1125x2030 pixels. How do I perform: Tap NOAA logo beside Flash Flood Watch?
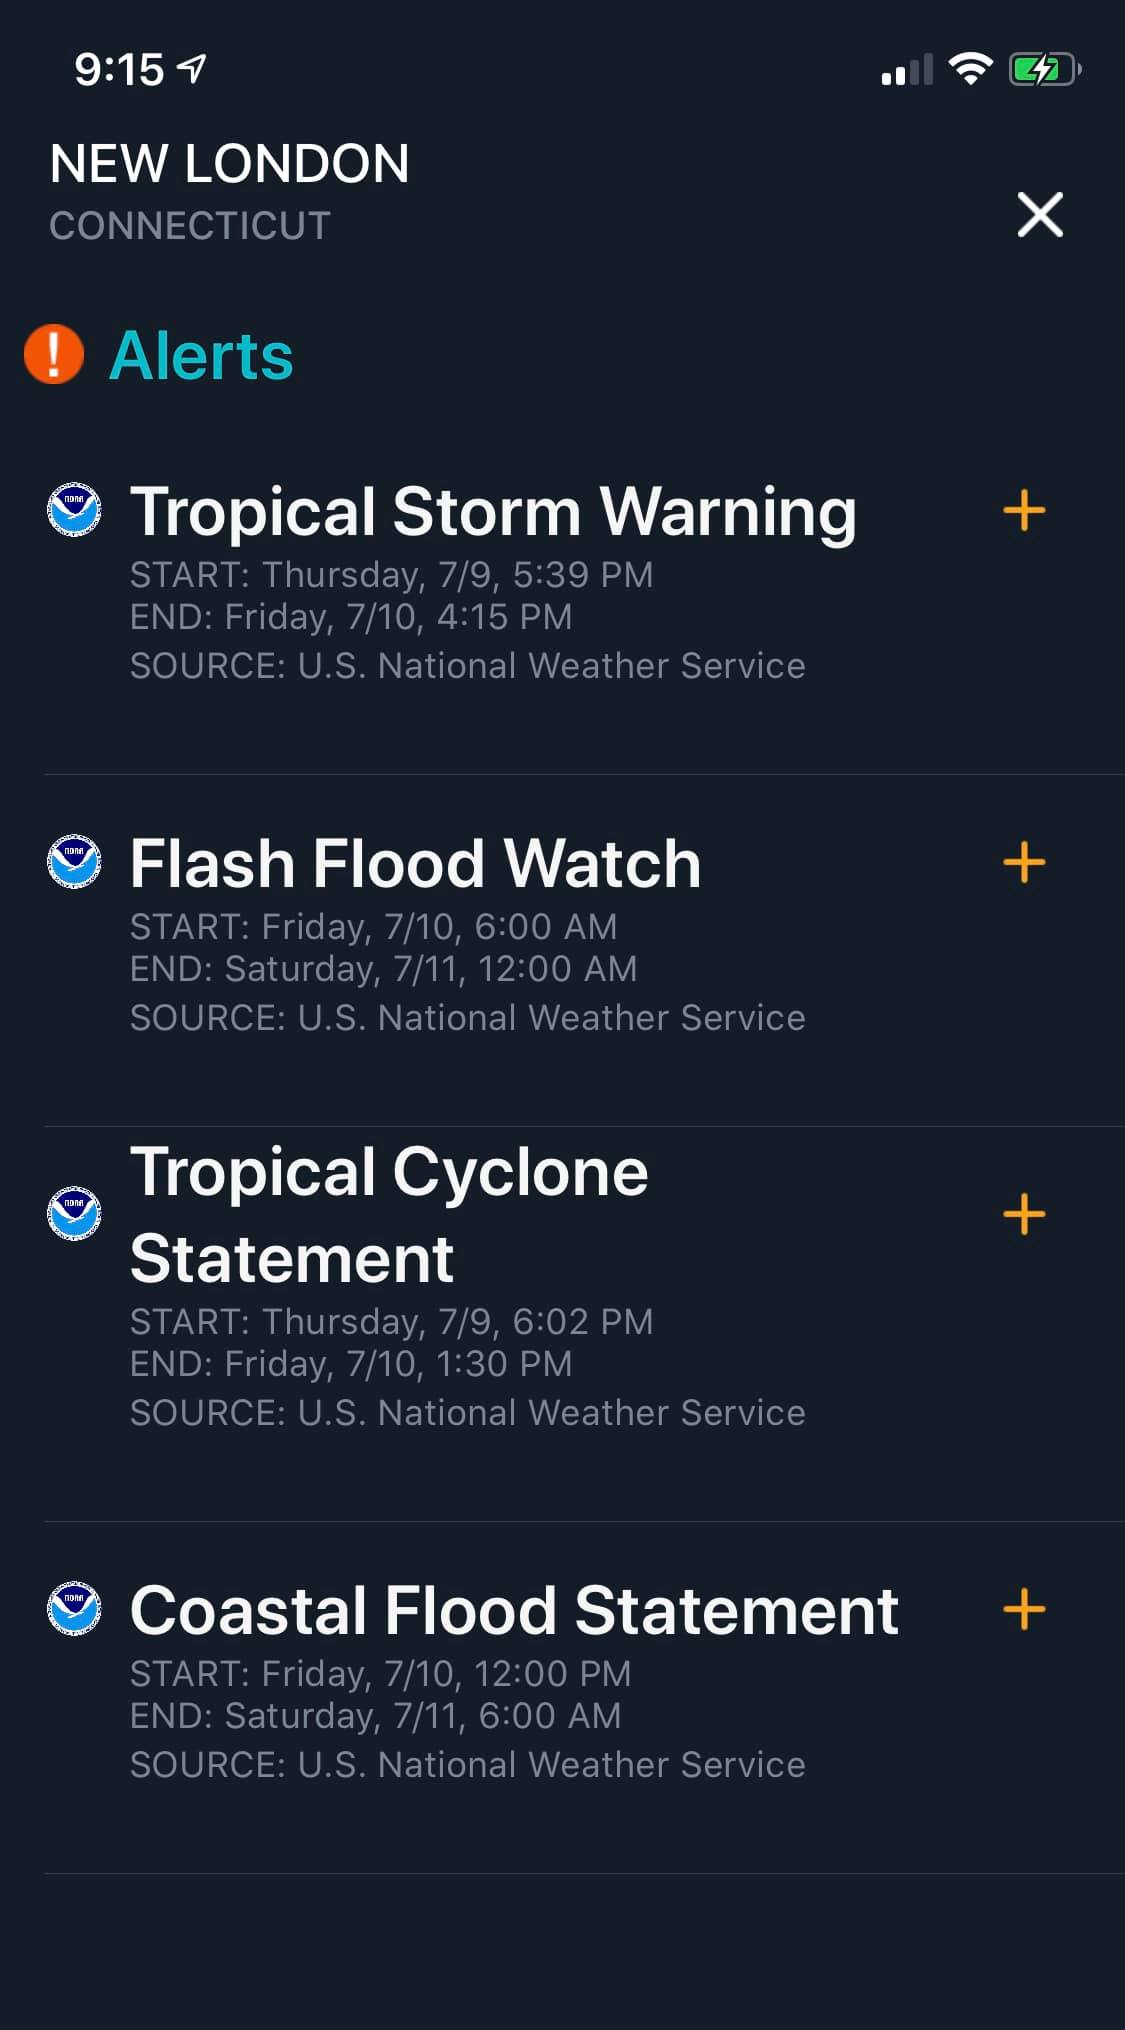click(x=74, y=862)
